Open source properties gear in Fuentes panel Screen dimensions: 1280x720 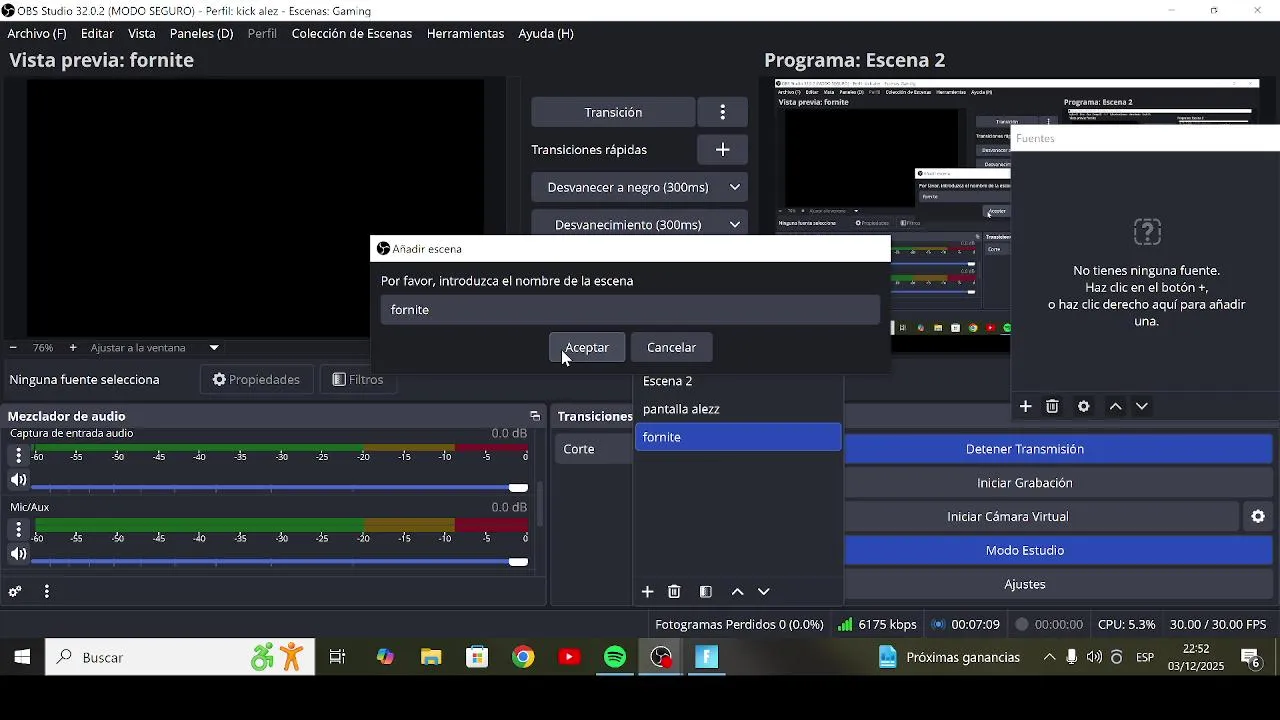[x=1083, y=406]
